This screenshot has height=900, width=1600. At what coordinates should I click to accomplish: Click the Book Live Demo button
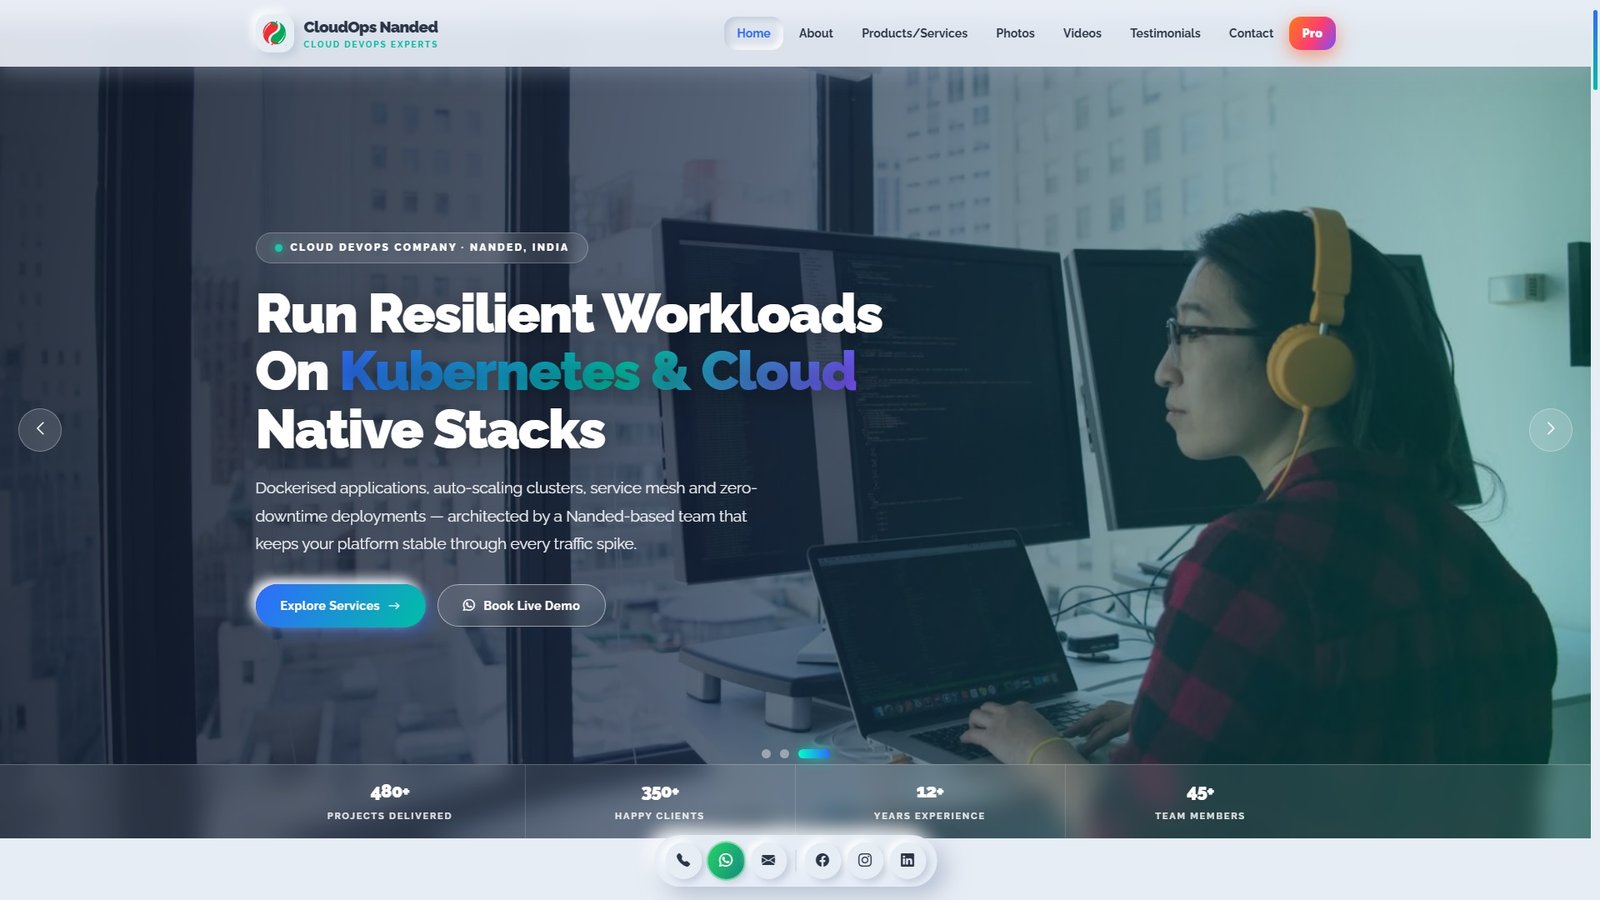pos(521,606)
